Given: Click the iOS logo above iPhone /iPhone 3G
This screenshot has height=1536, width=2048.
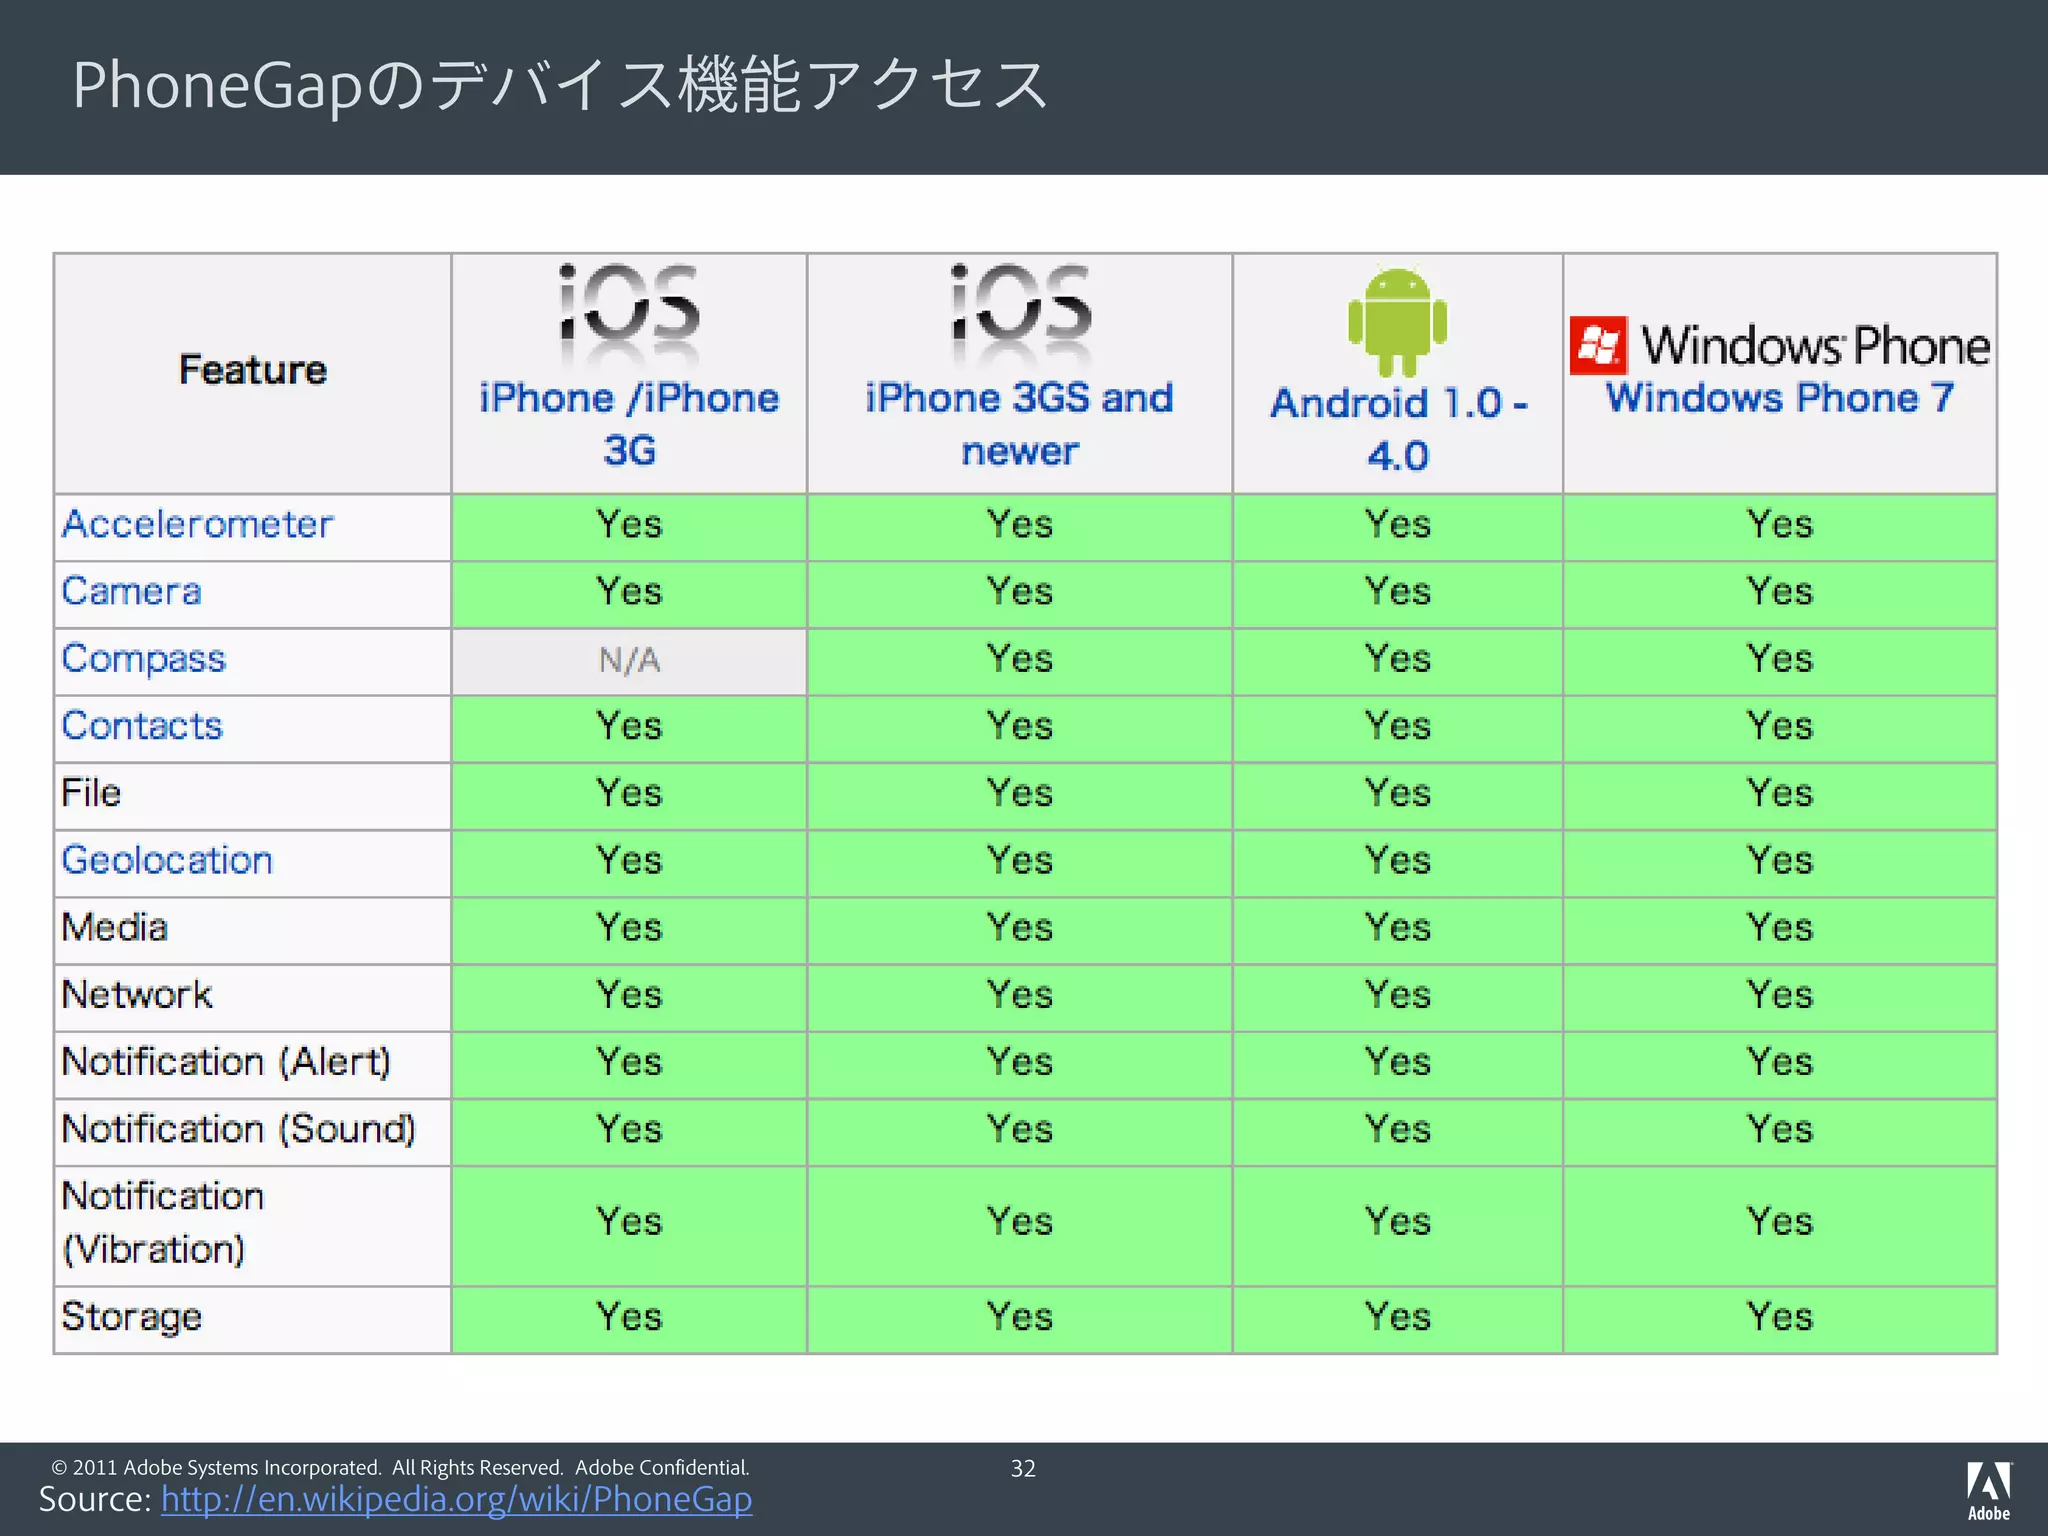Looking at the screenshot, I should point(629,315).
